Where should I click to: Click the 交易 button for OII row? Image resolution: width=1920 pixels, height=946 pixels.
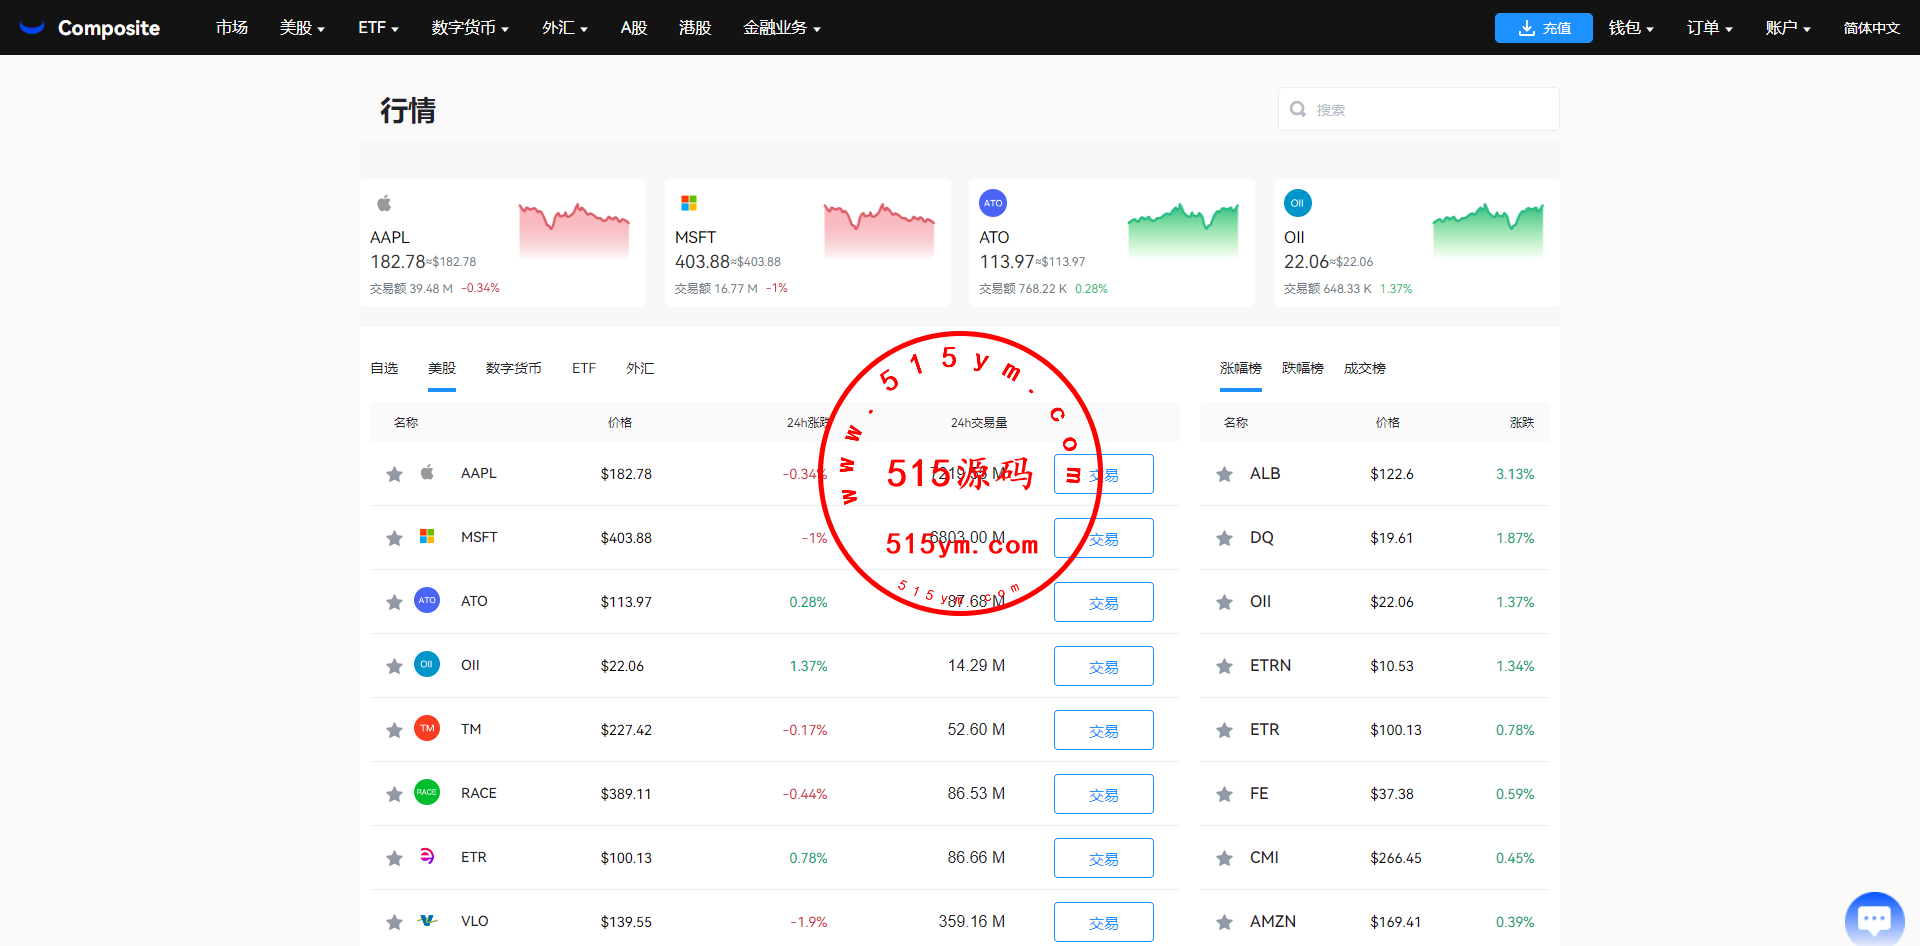[x=1103, y=666]
